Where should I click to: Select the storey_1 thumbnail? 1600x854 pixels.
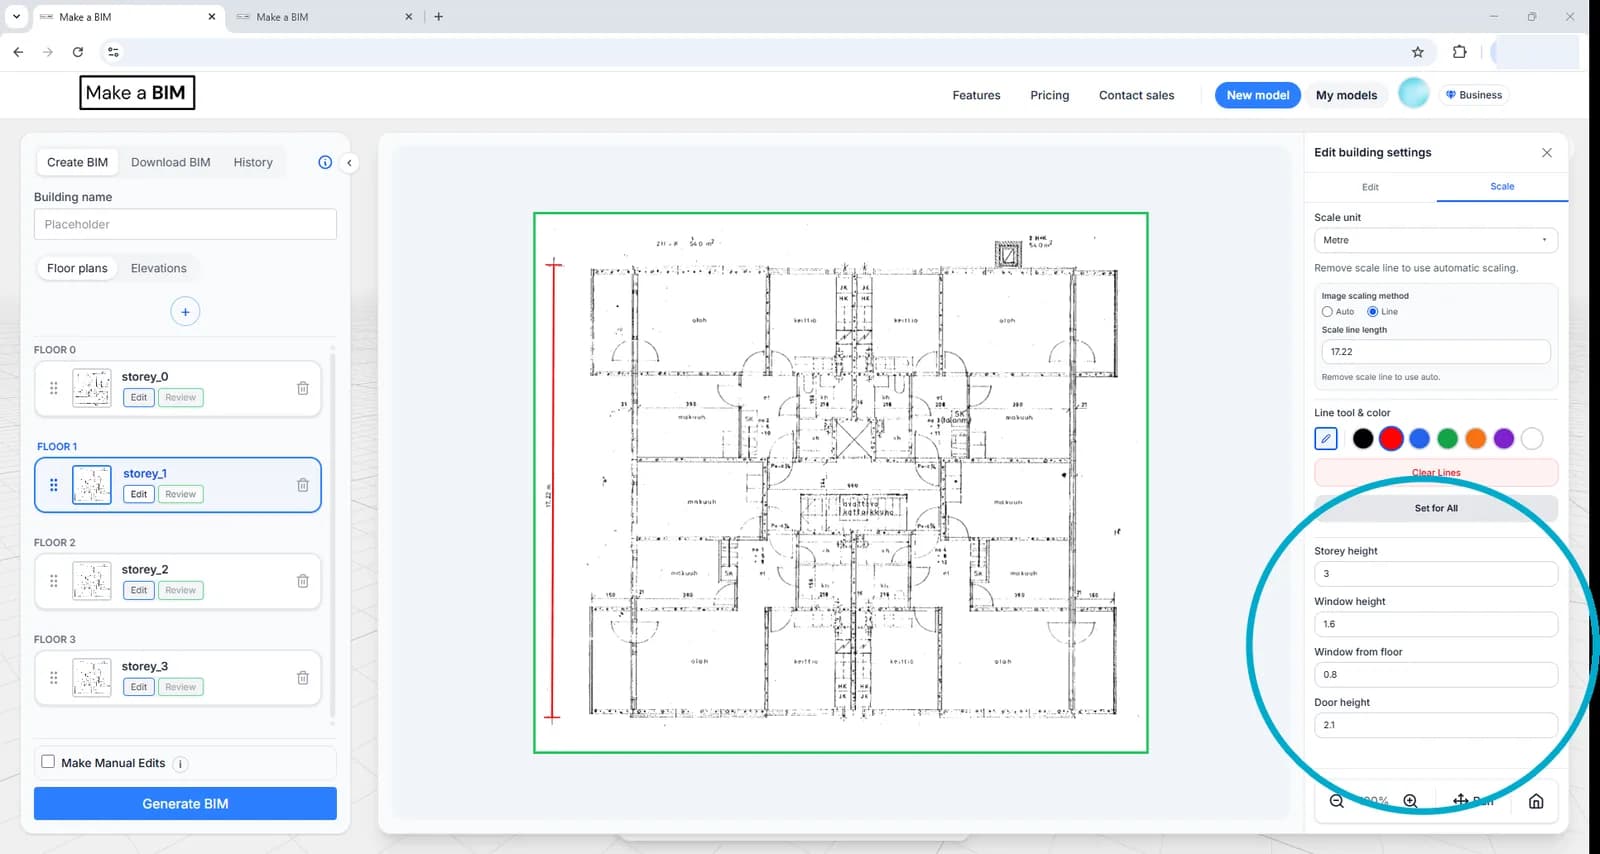tap(92, 485)
